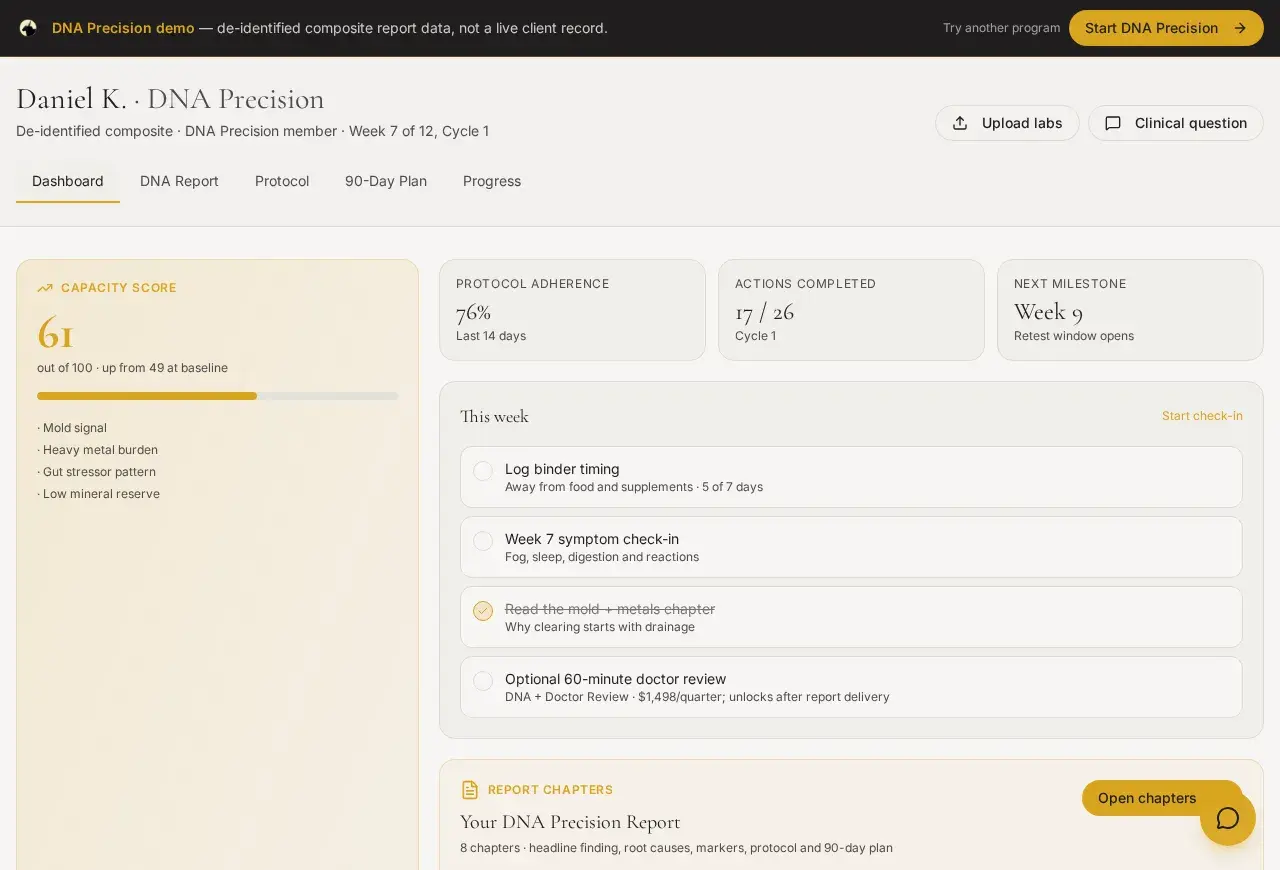Click the upload icon beside Upload labs
This screenshot has width=1280, height=870.
click(960, 123)
